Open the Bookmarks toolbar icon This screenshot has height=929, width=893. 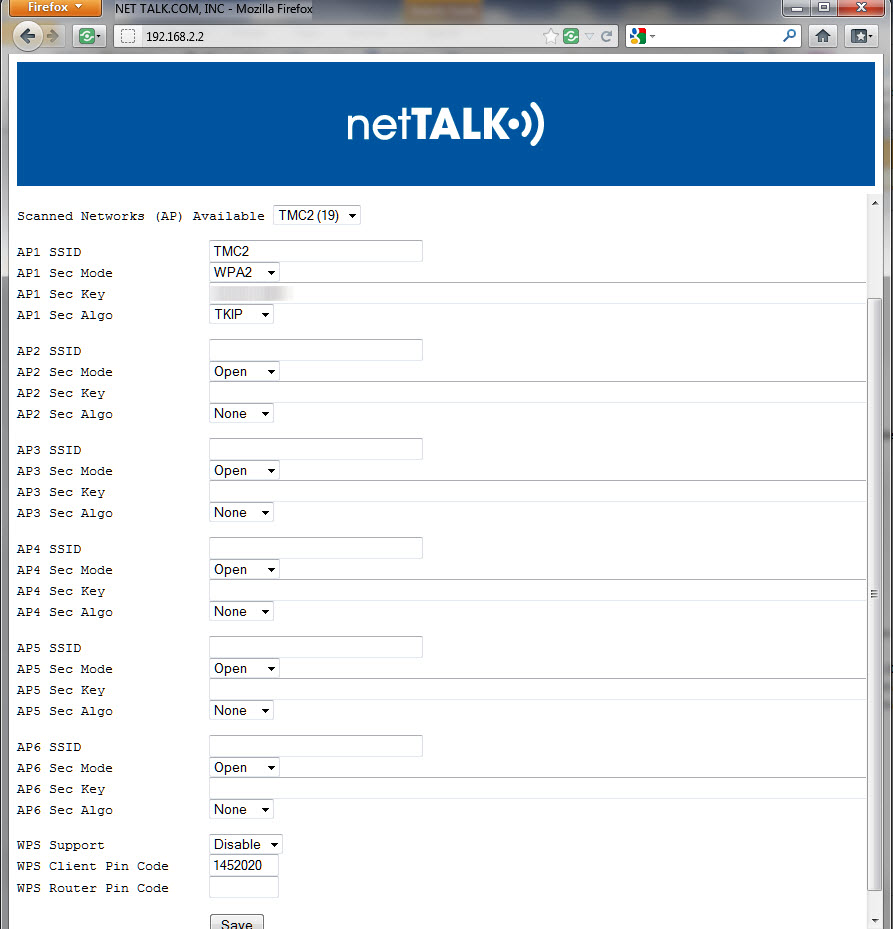pos(861,36)
